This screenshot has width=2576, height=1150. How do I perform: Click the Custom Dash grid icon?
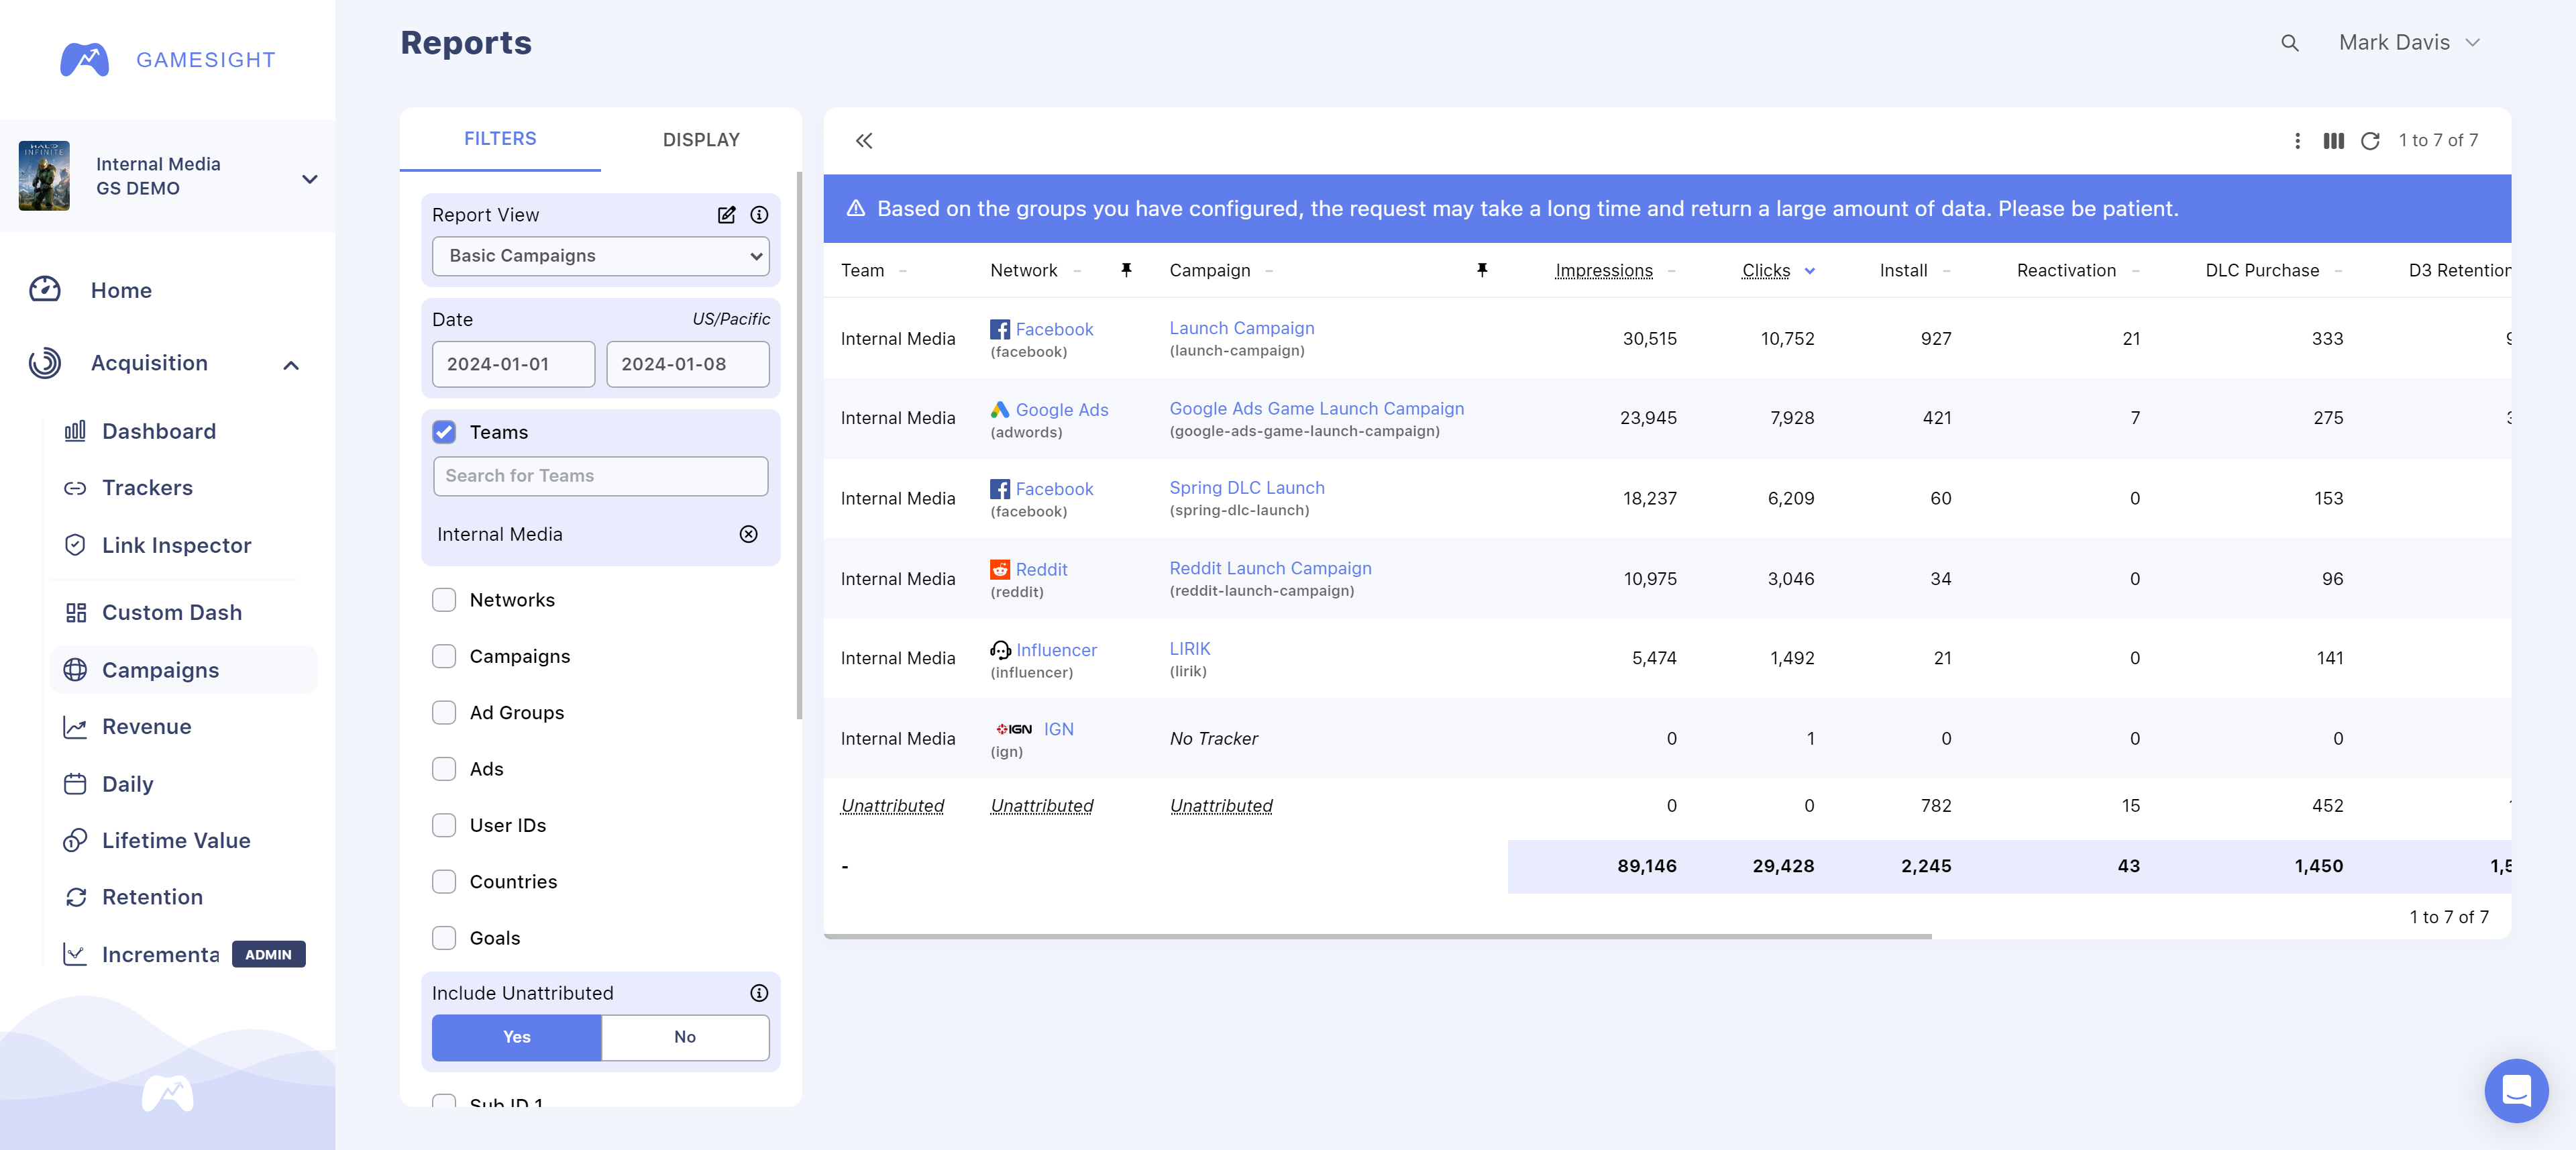point(75,612)
